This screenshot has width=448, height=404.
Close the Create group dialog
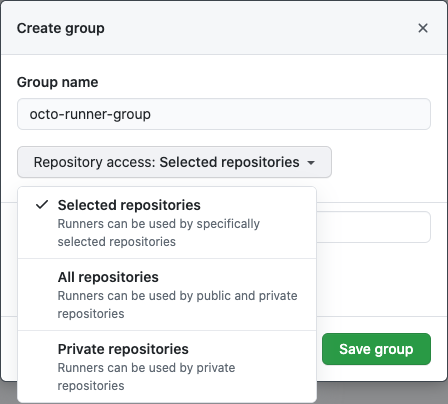(423, 28)
